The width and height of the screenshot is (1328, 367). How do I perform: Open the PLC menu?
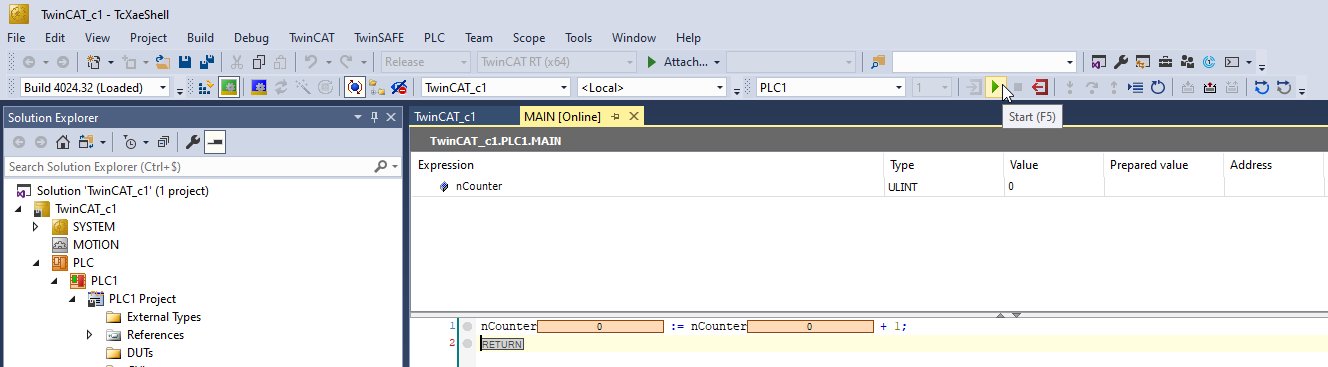click(434, 37)
